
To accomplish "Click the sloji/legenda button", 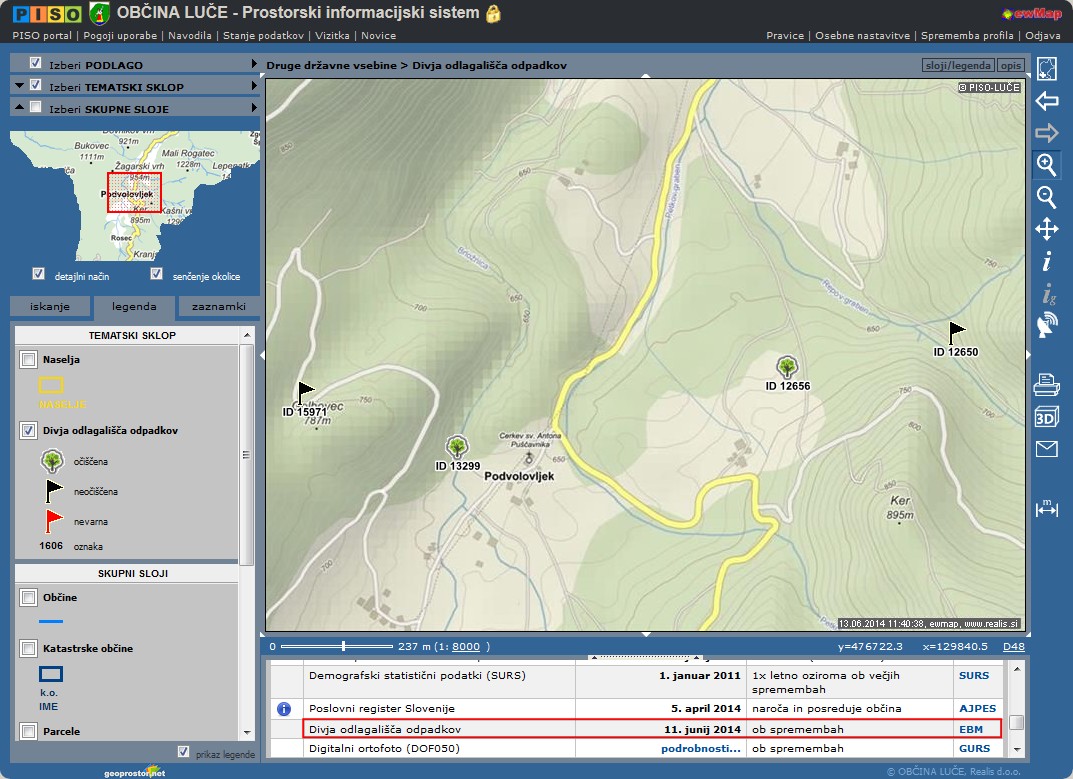I will tap(957, 66).
